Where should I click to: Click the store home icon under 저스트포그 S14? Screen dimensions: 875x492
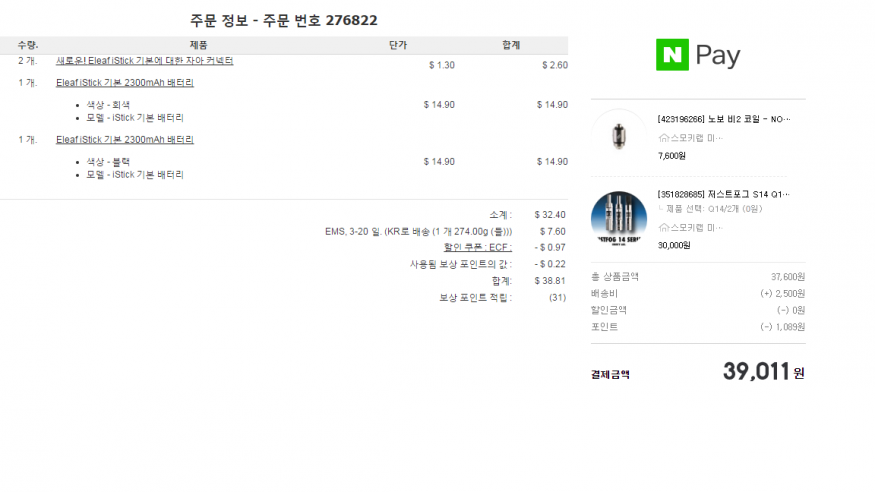[663, 228]
